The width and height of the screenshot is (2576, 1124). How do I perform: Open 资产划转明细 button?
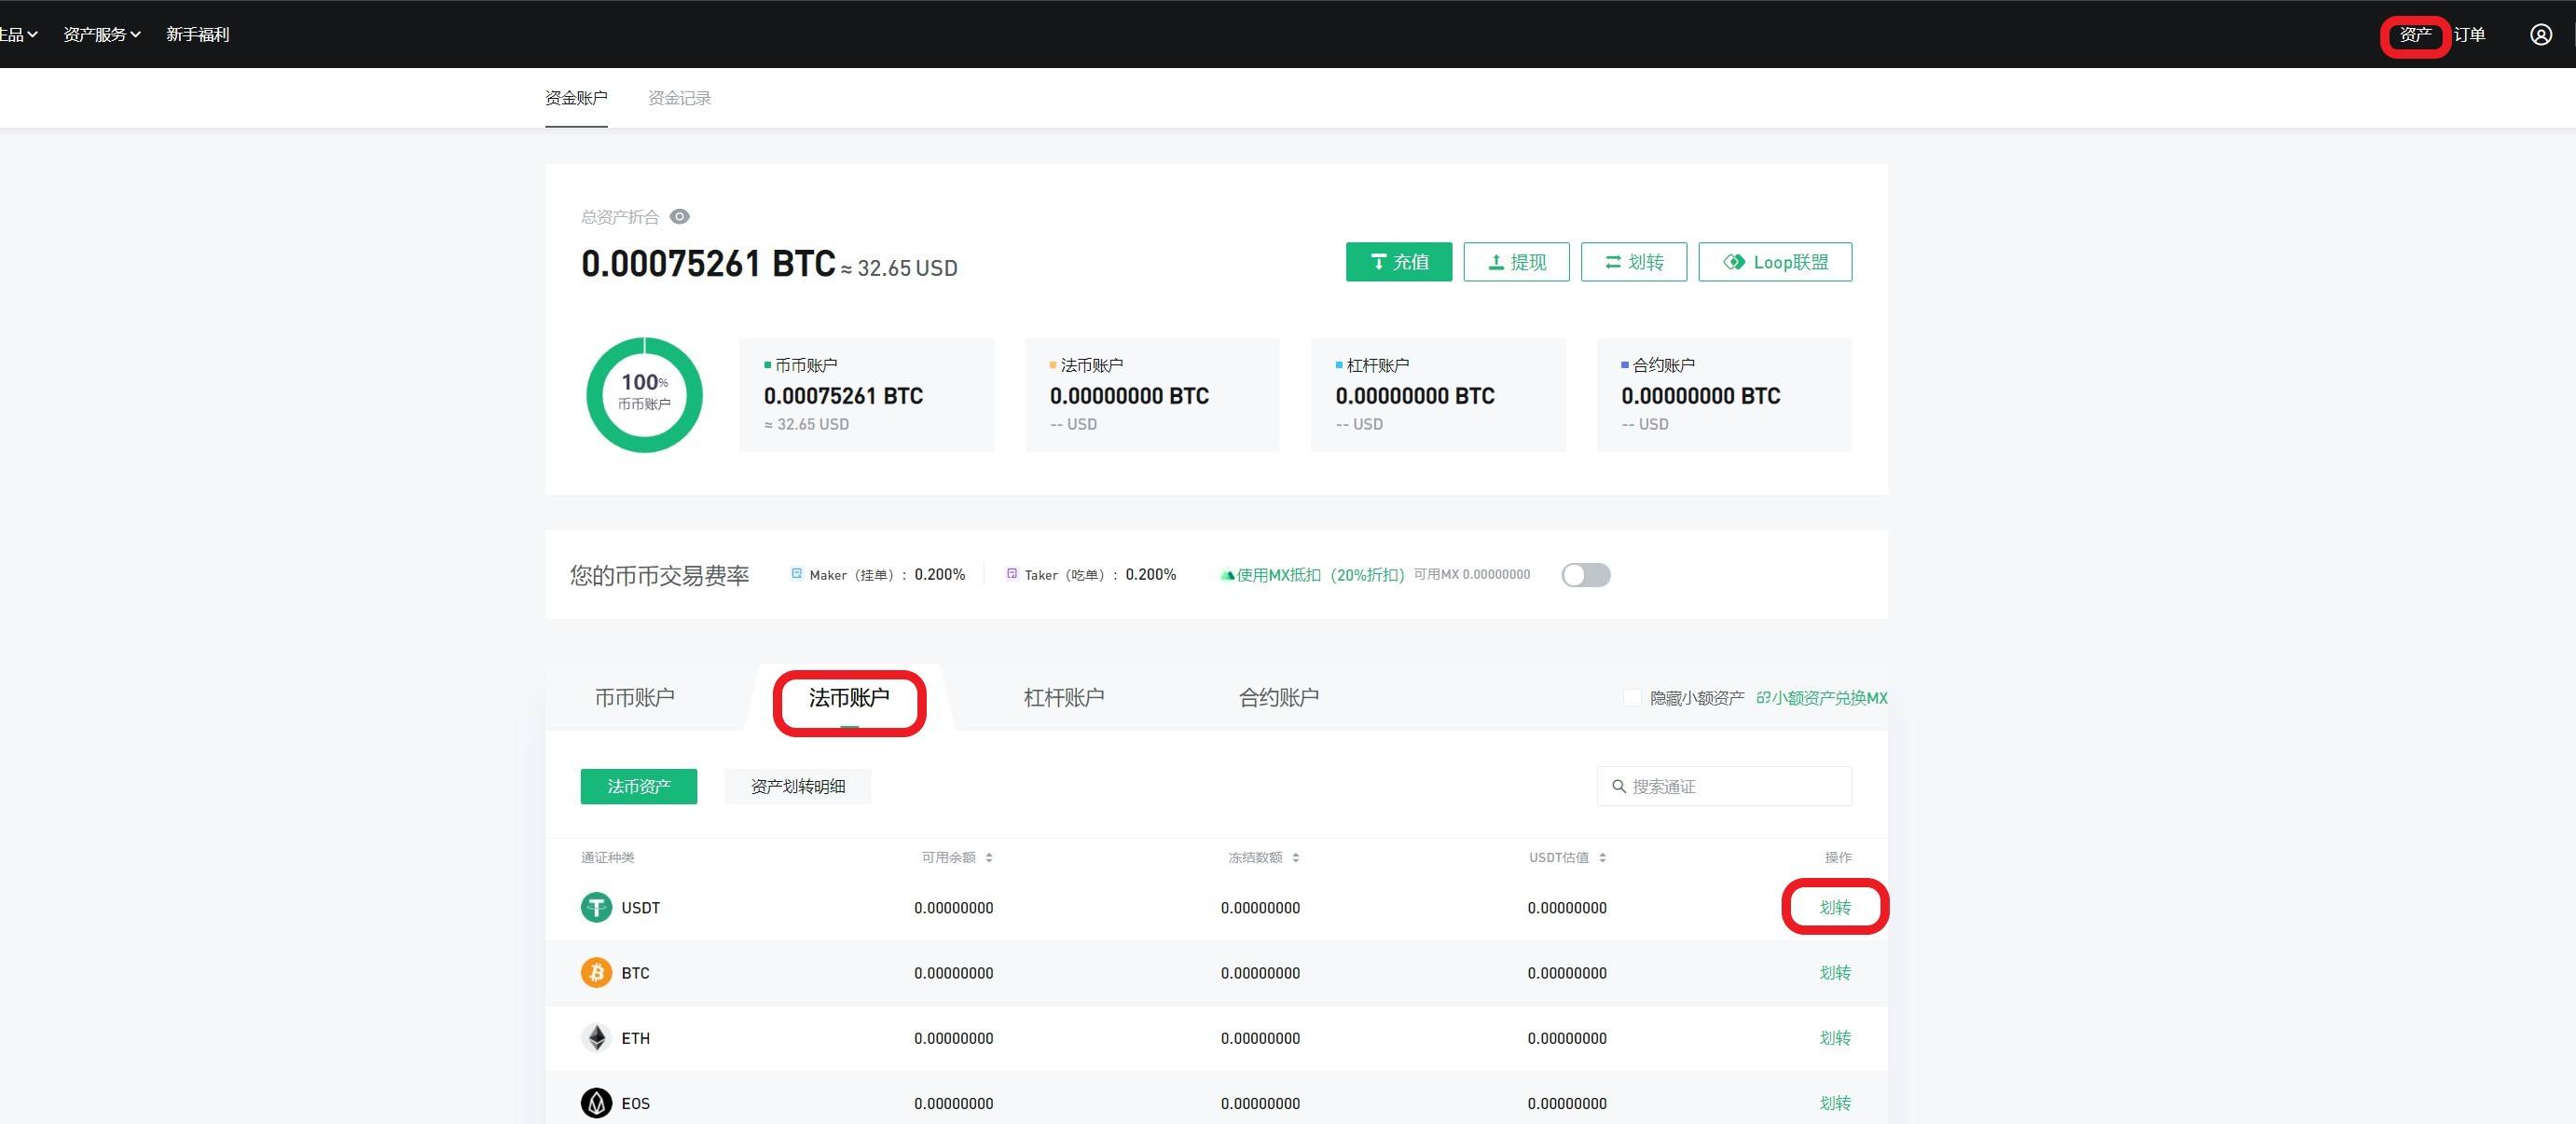798,786
